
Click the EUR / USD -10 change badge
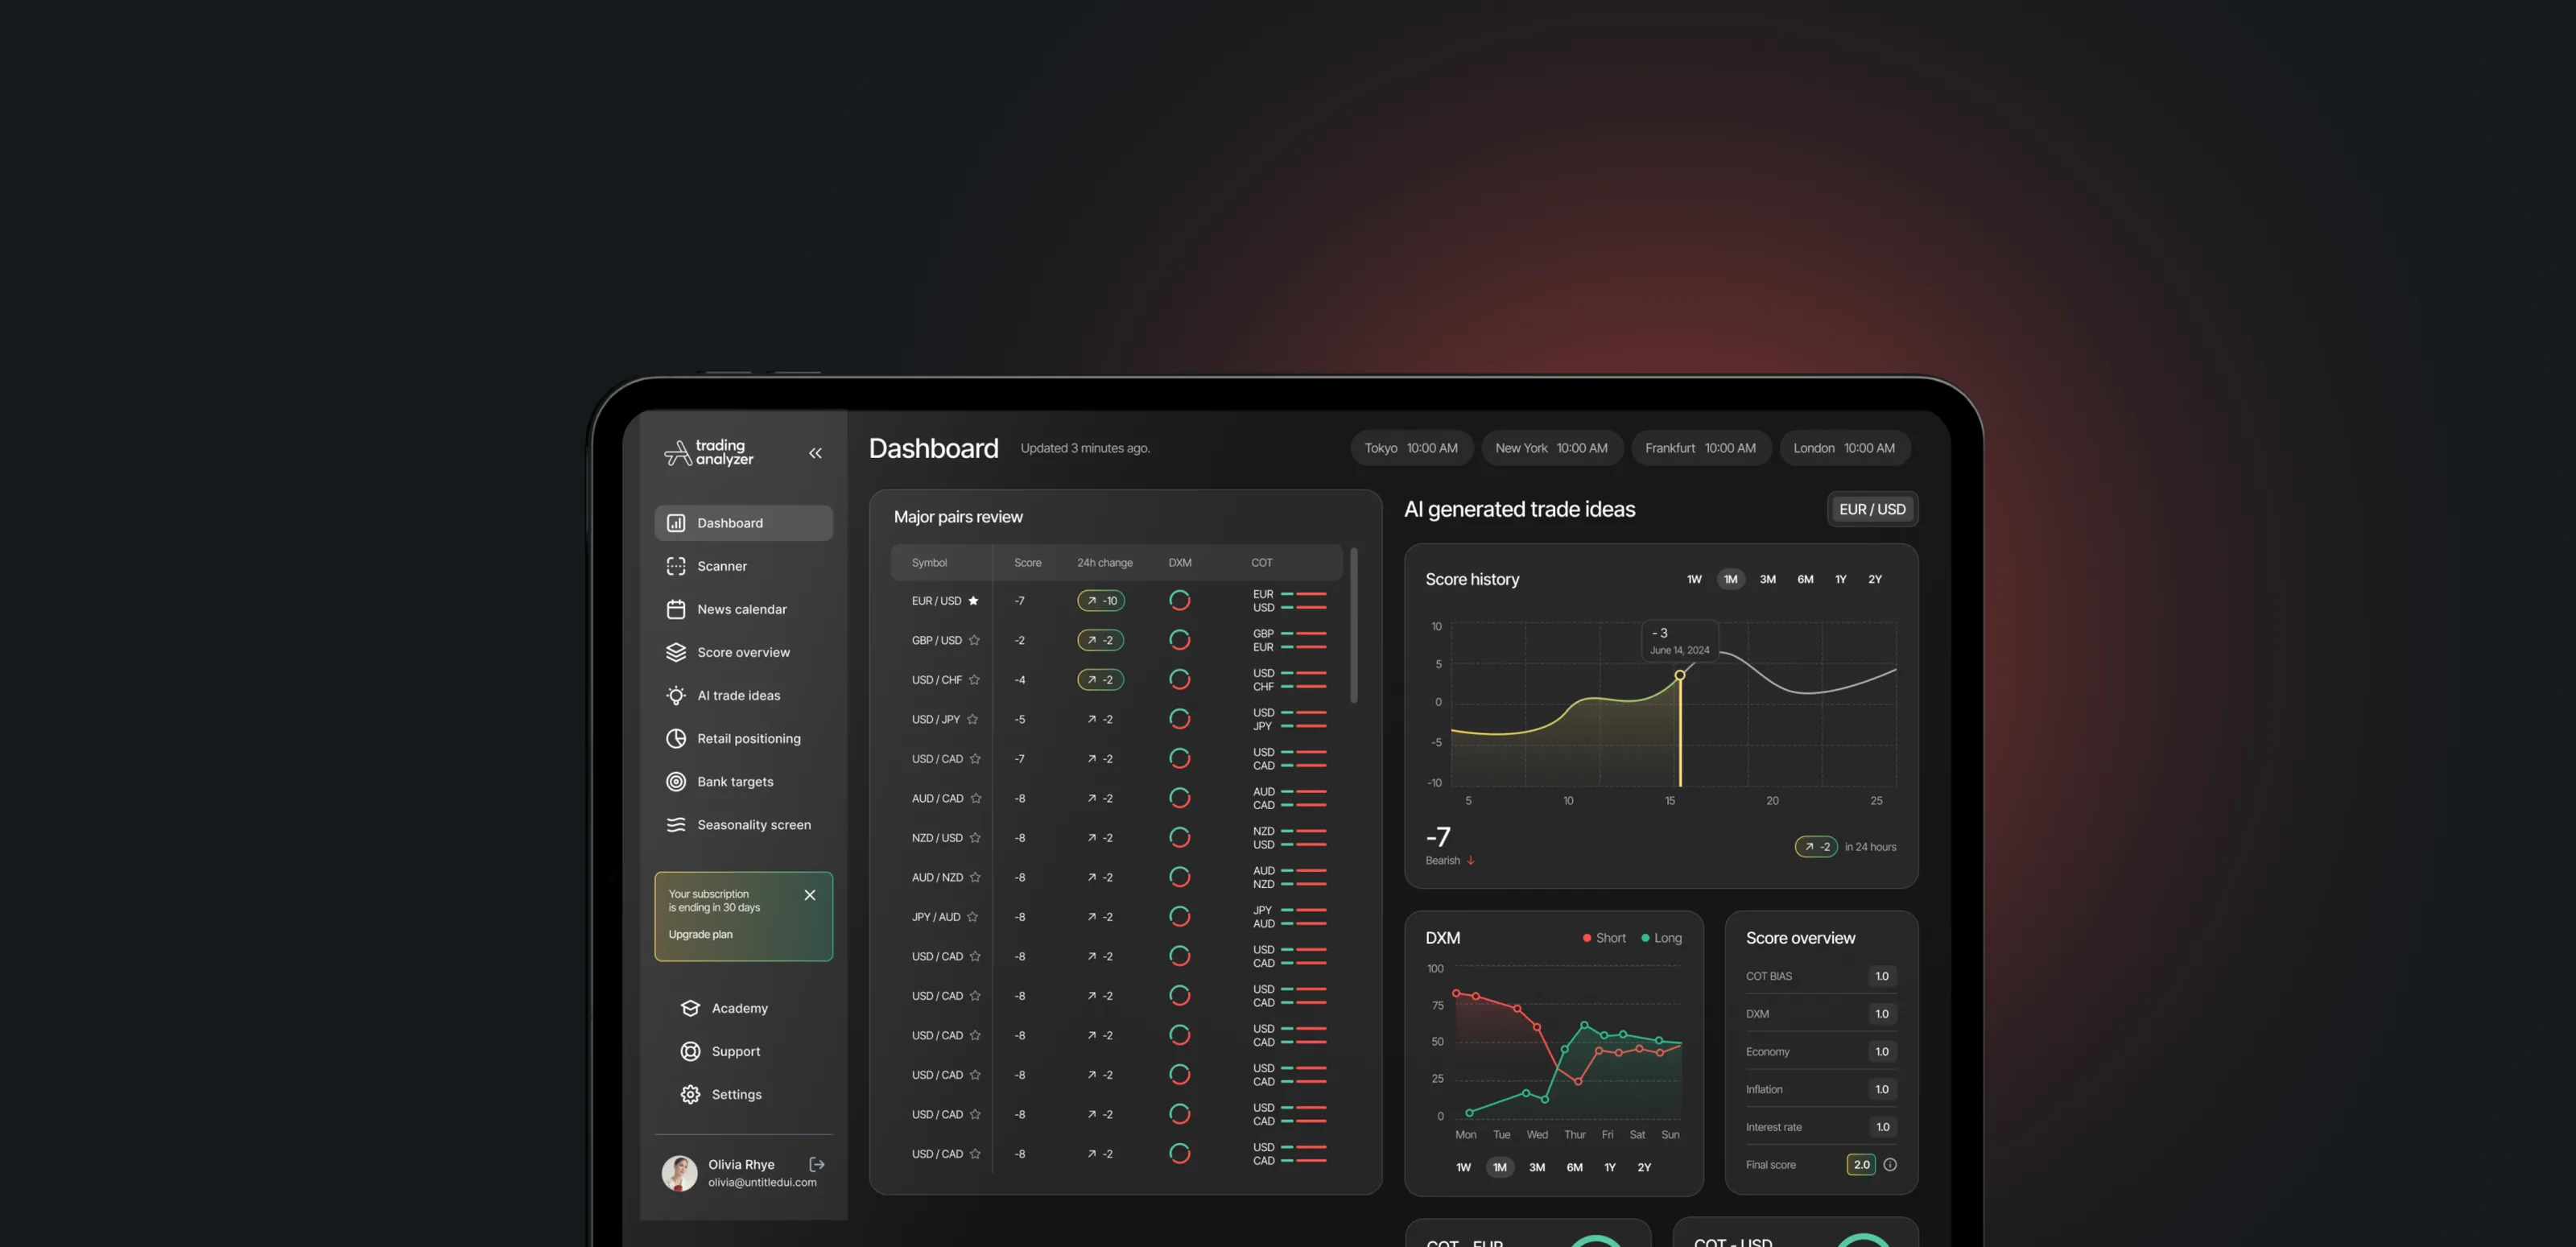point(1101,601)
